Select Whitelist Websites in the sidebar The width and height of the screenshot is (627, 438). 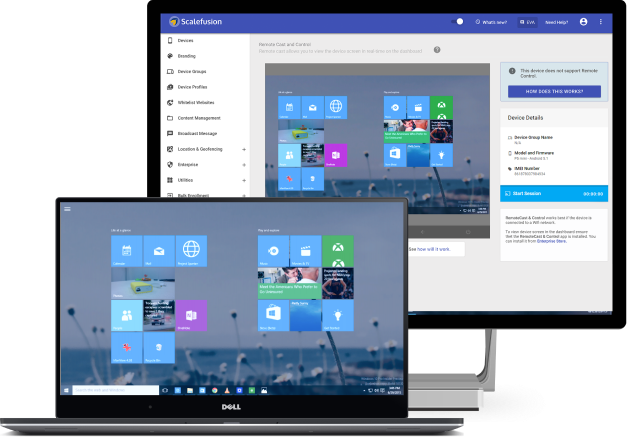196,102
